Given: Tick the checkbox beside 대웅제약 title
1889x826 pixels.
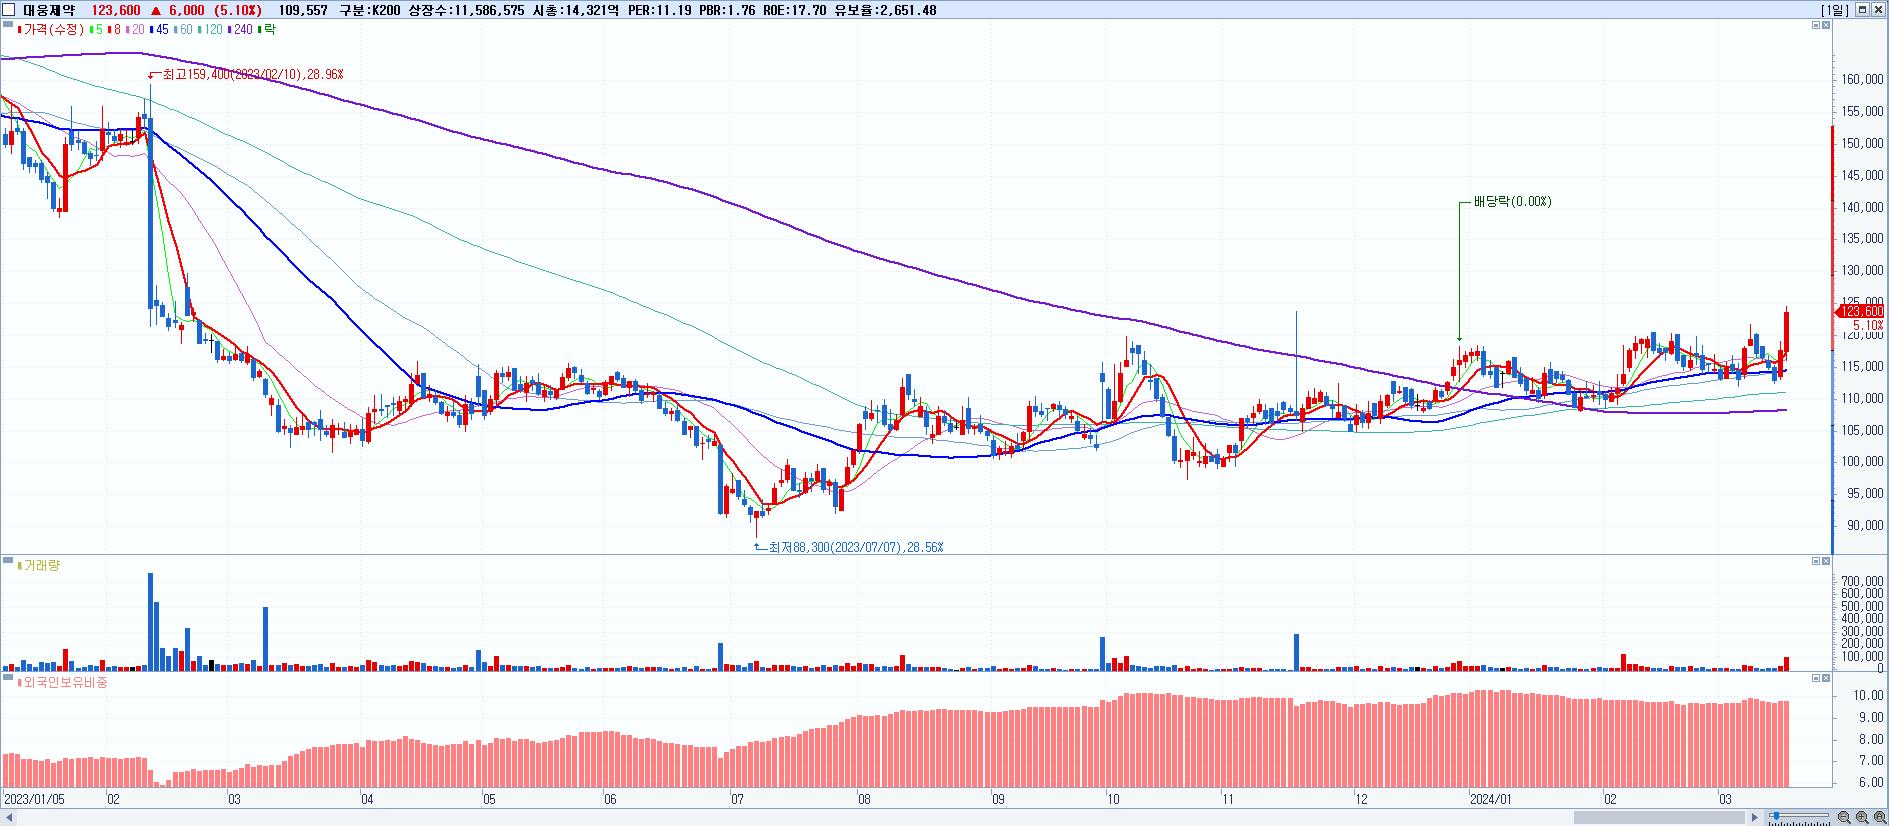Looking at the screenshot, I should [9, 10].
